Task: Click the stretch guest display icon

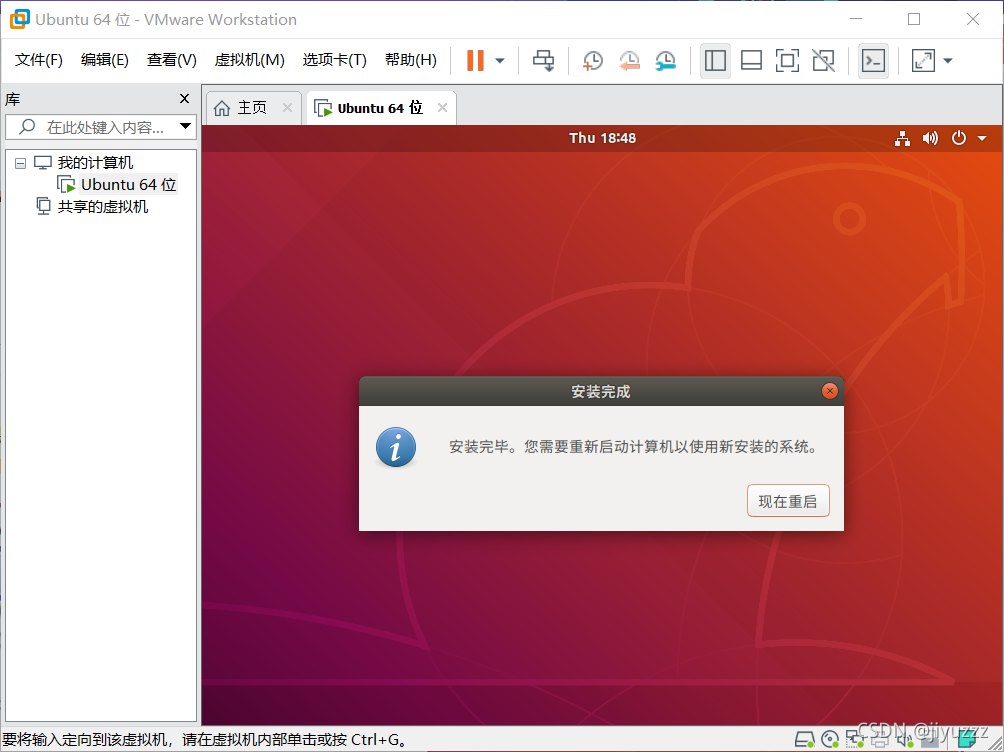Action: pyautogui.click(x=923, y=61)
